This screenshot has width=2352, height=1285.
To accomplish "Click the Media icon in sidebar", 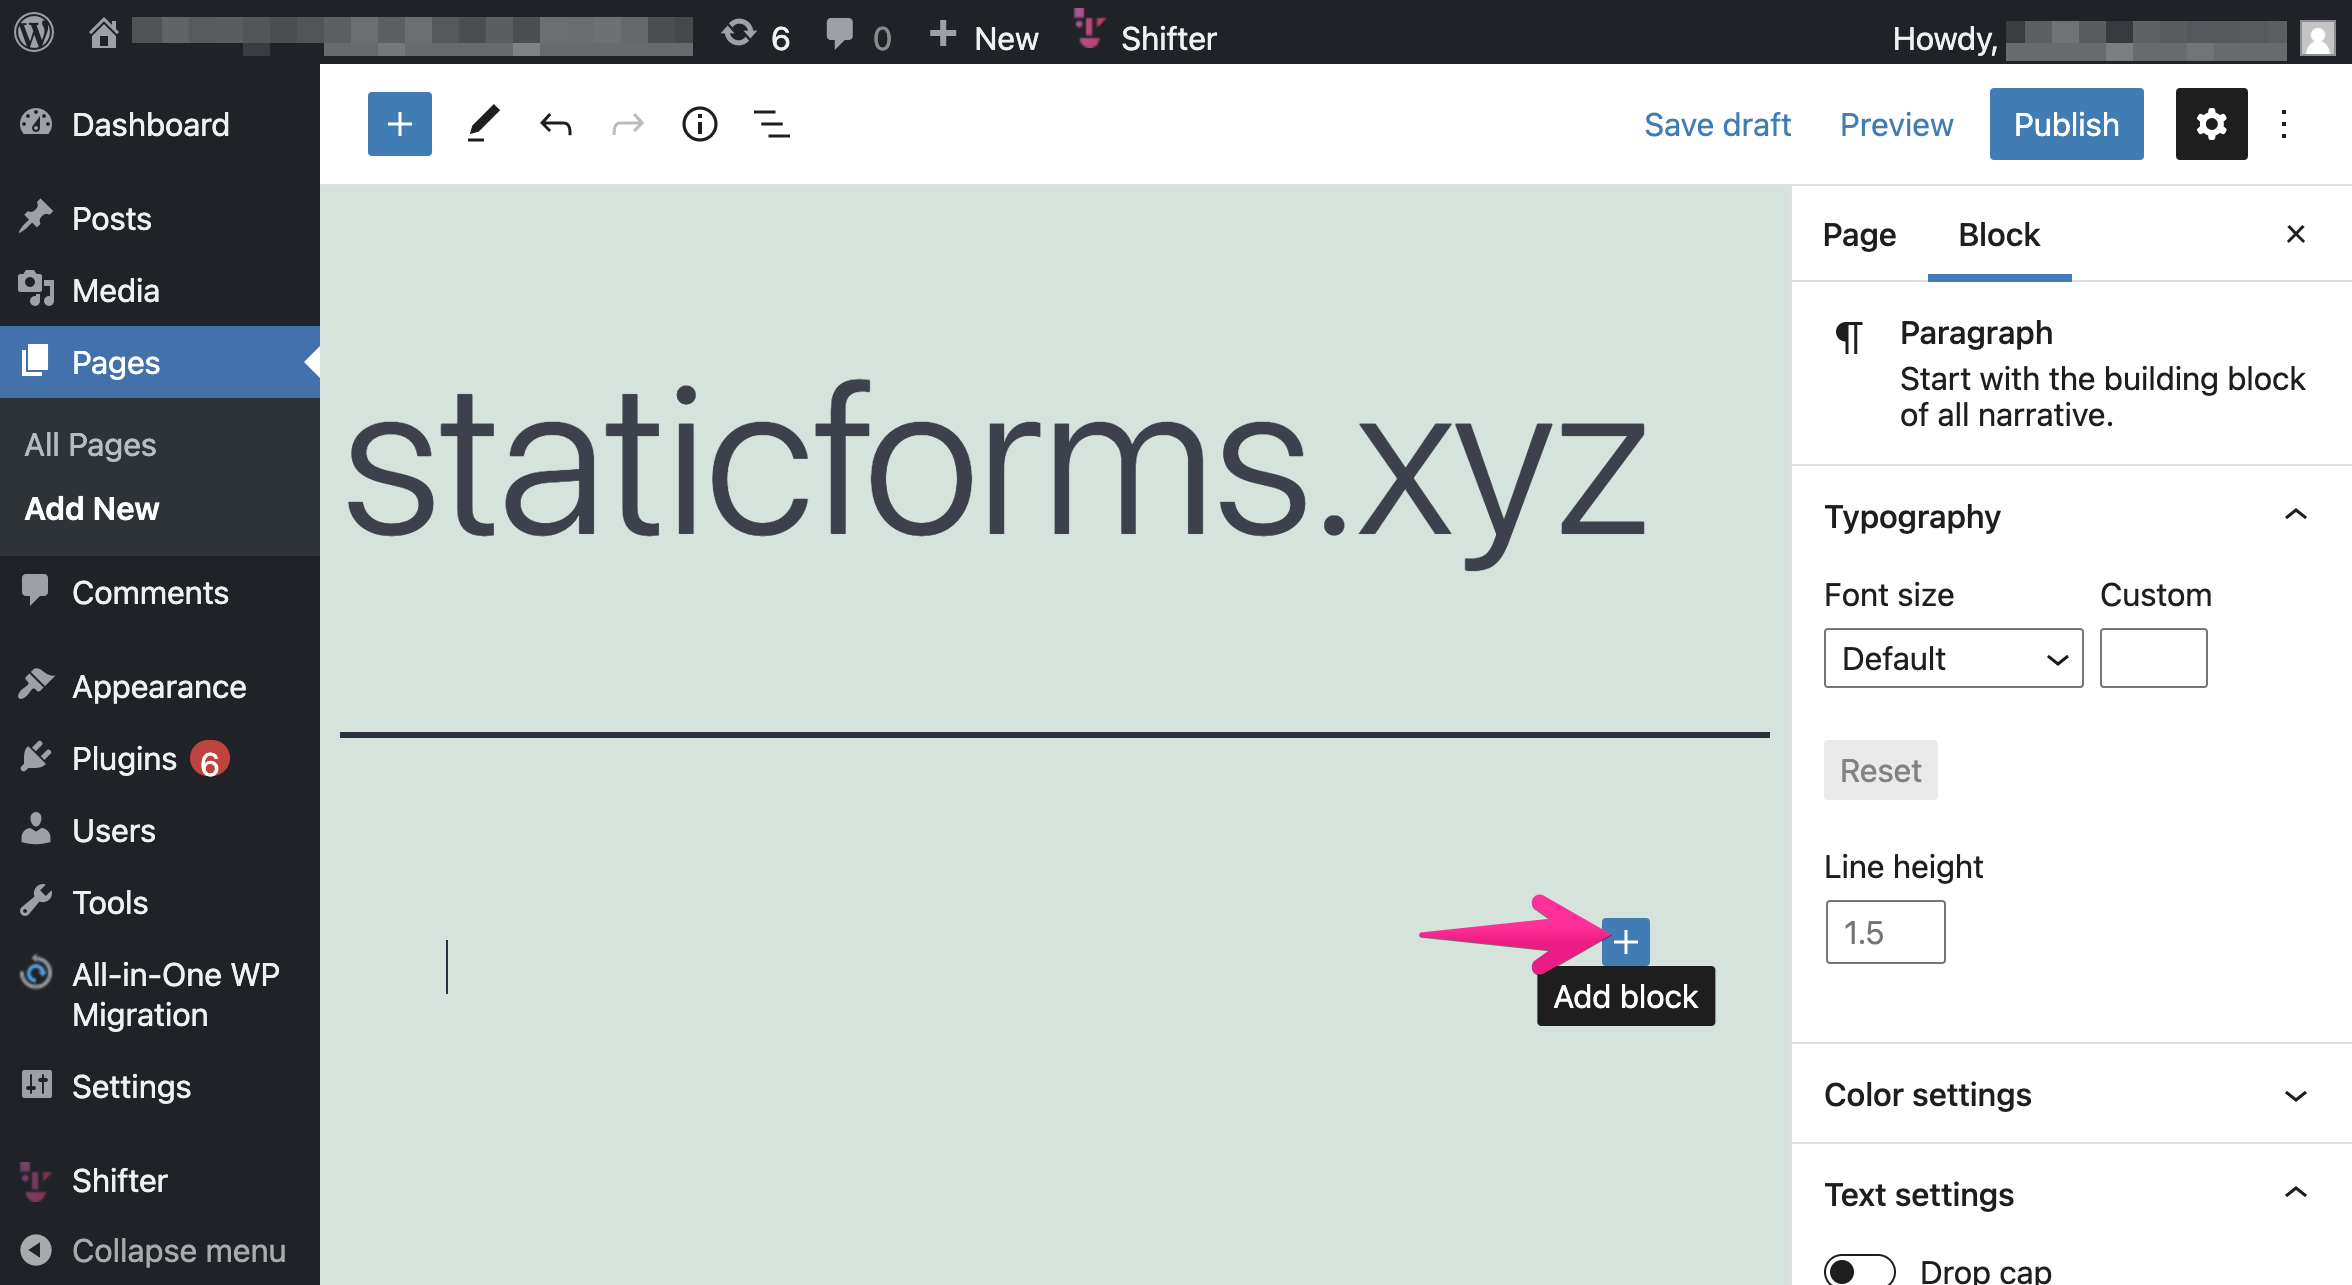I will click(x=36, y=288).
